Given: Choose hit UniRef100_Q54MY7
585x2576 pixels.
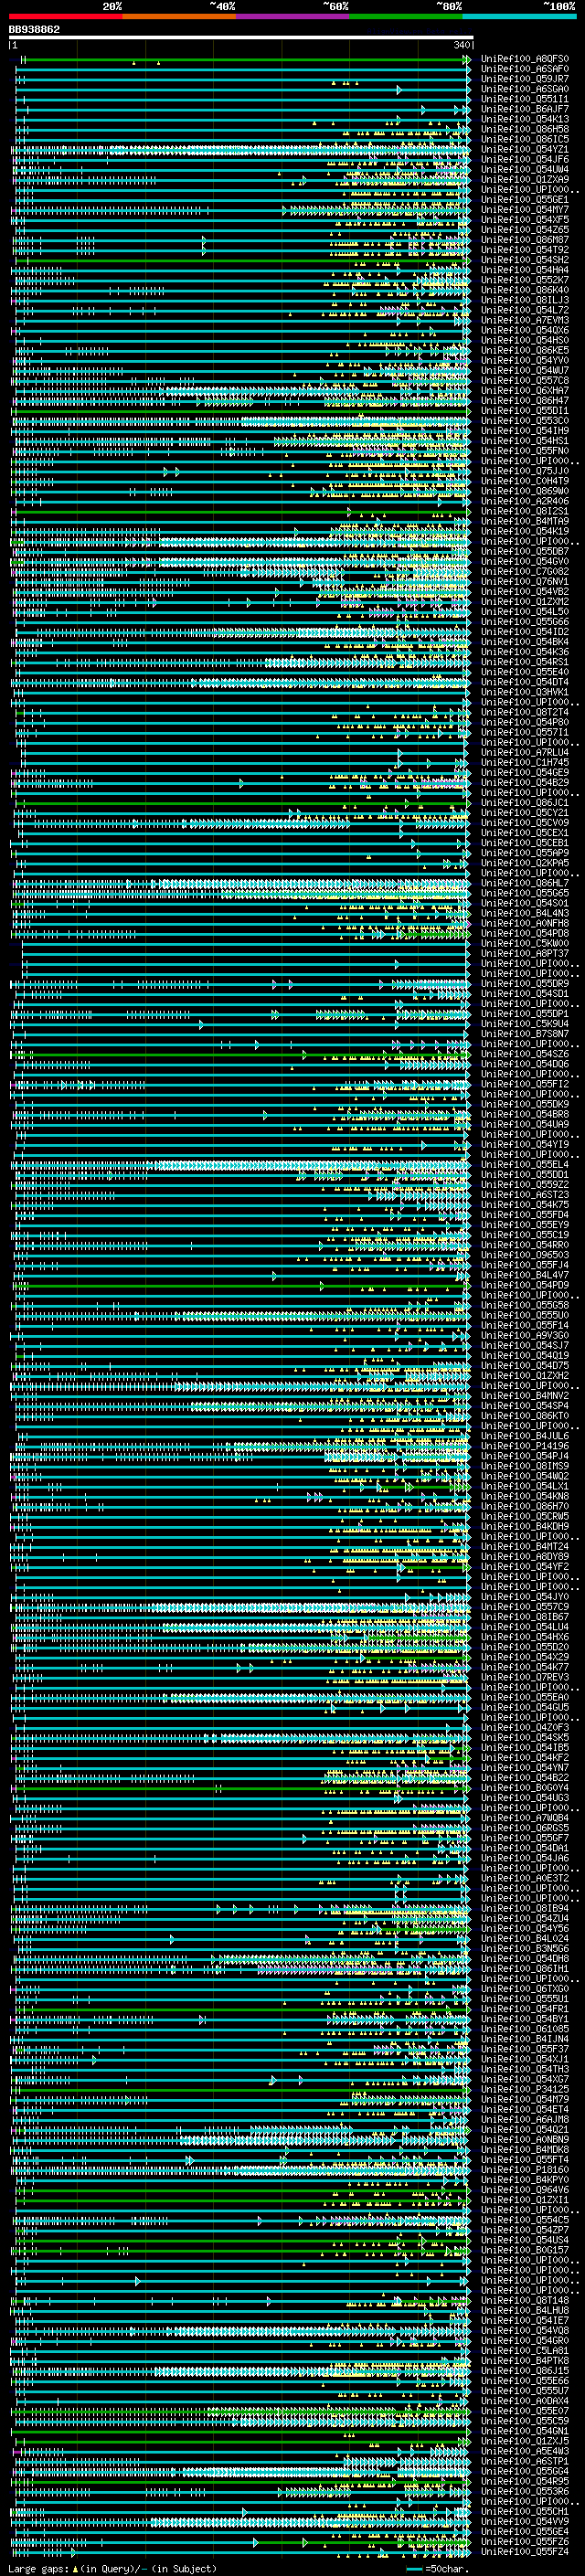Looking at the screenshot, I should tap(525, 209).
